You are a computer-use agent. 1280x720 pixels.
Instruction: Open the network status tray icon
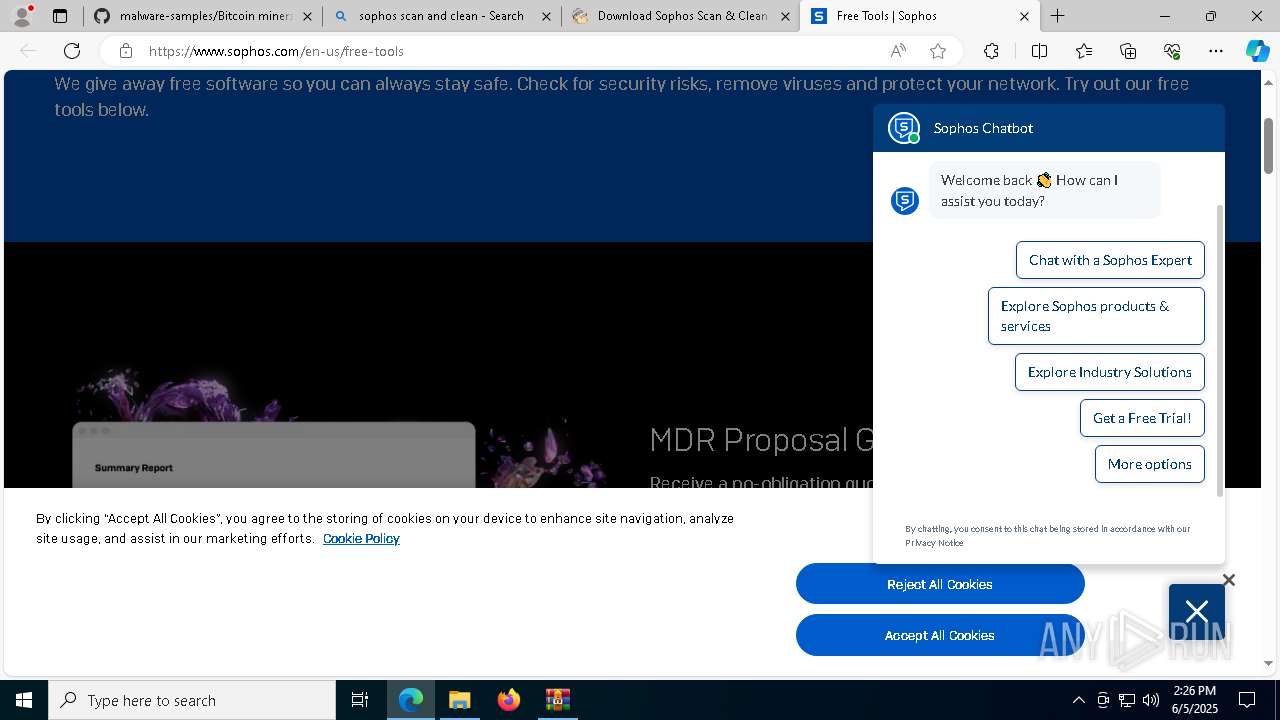pos(1127,700)
